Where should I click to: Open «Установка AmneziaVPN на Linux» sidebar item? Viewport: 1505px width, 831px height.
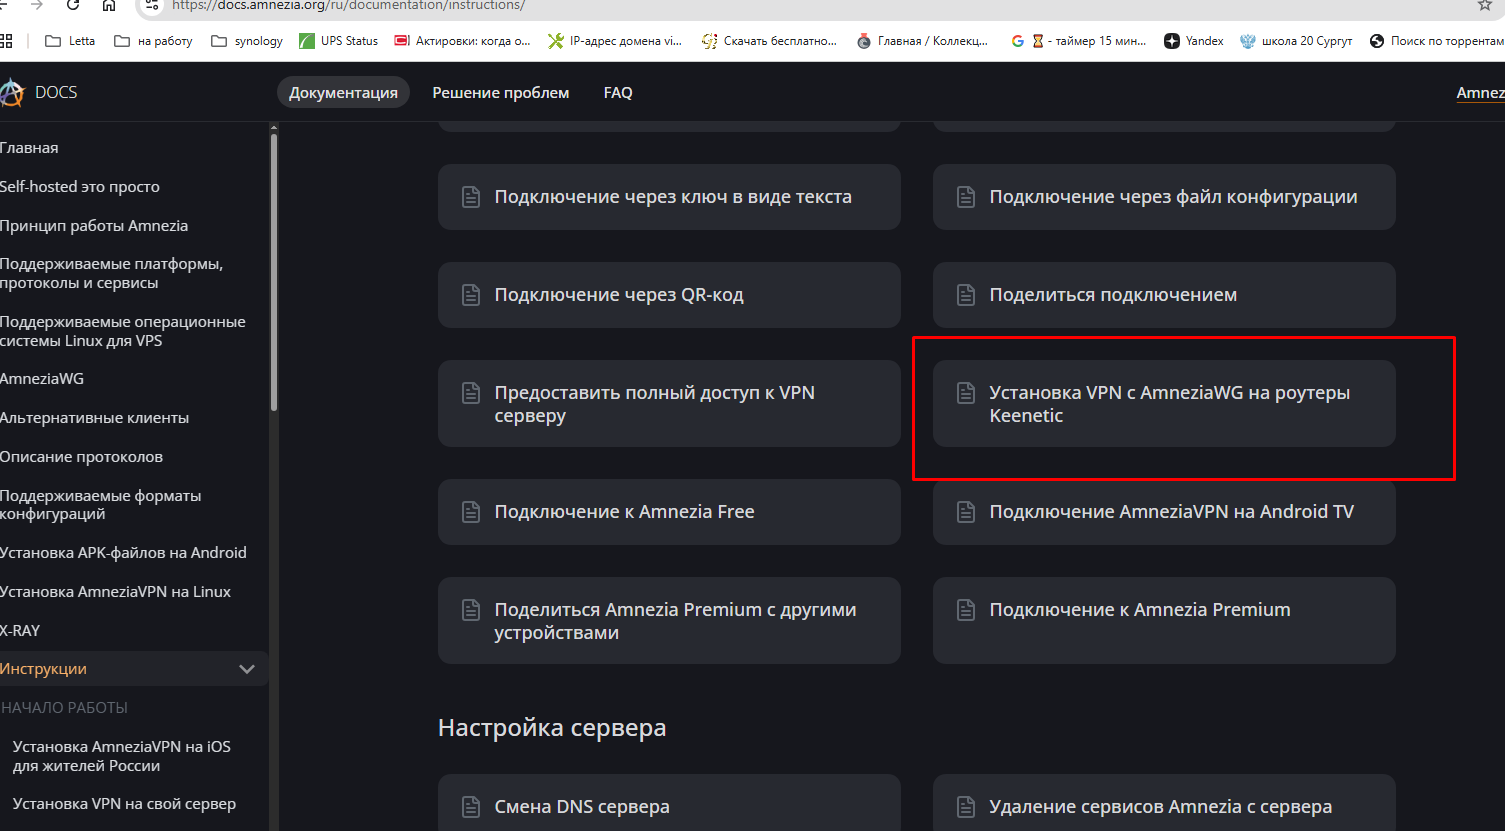(115, 592)
